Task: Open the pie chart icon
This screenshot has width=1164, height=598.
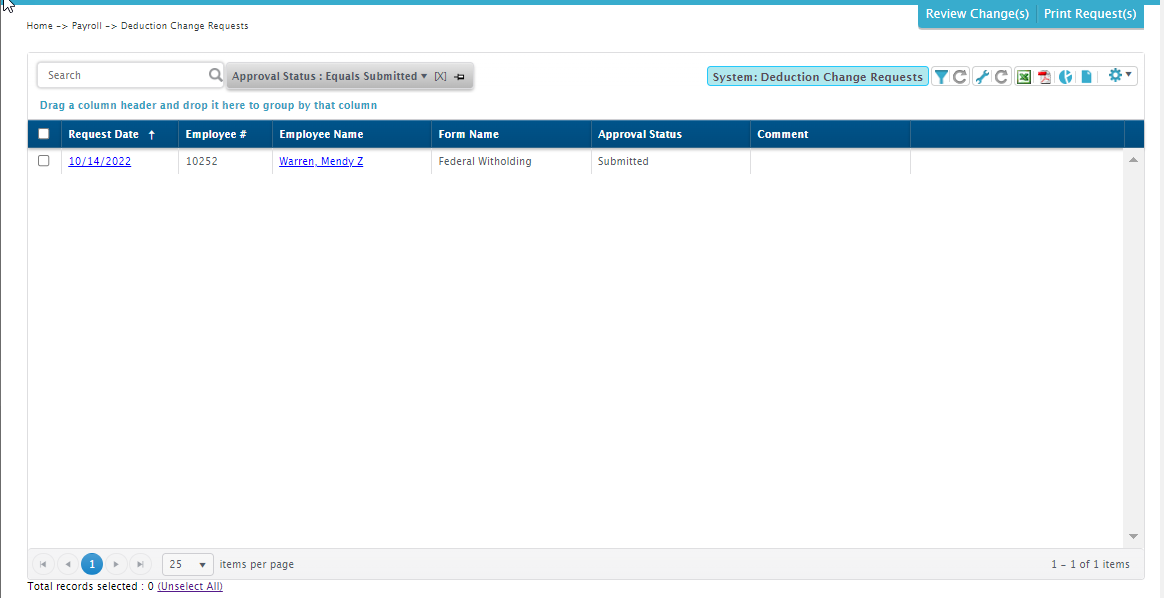Action: (x=1065, y=76)
